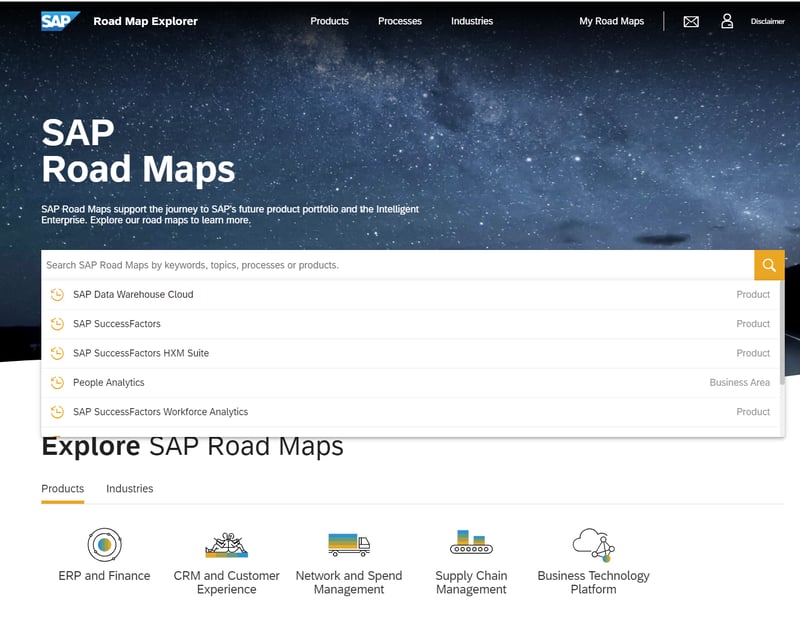Focus the Search SAP Road Maps input field

point(397,265)
